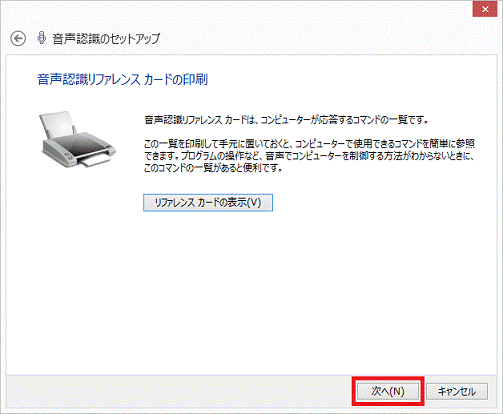This screenshot has height=414, width=503.
Task: Go back using the circled arrow icon
Action: [x=18, y=39]
